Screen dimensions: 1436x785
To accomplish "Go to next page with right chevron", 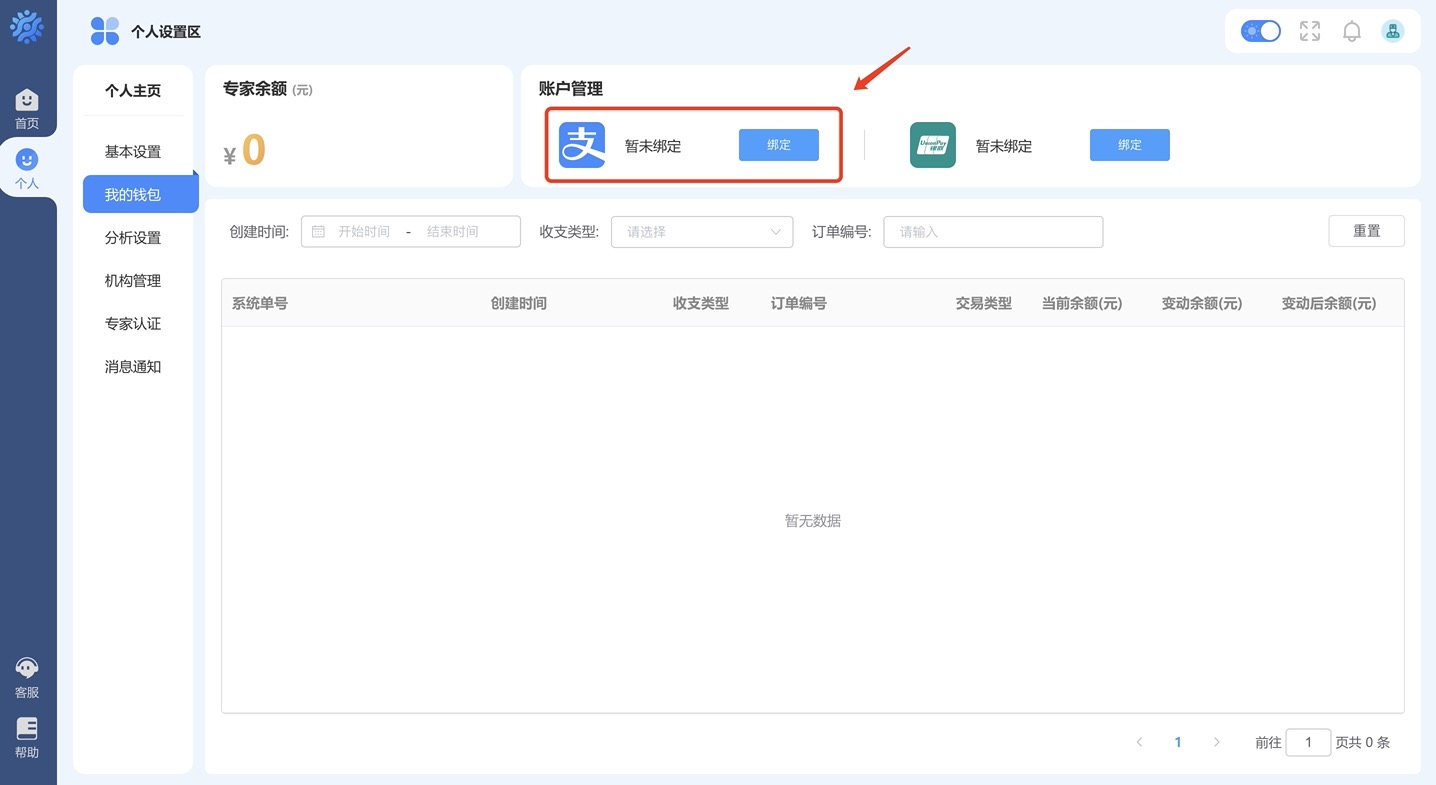I will click(x=1216, y=742).
